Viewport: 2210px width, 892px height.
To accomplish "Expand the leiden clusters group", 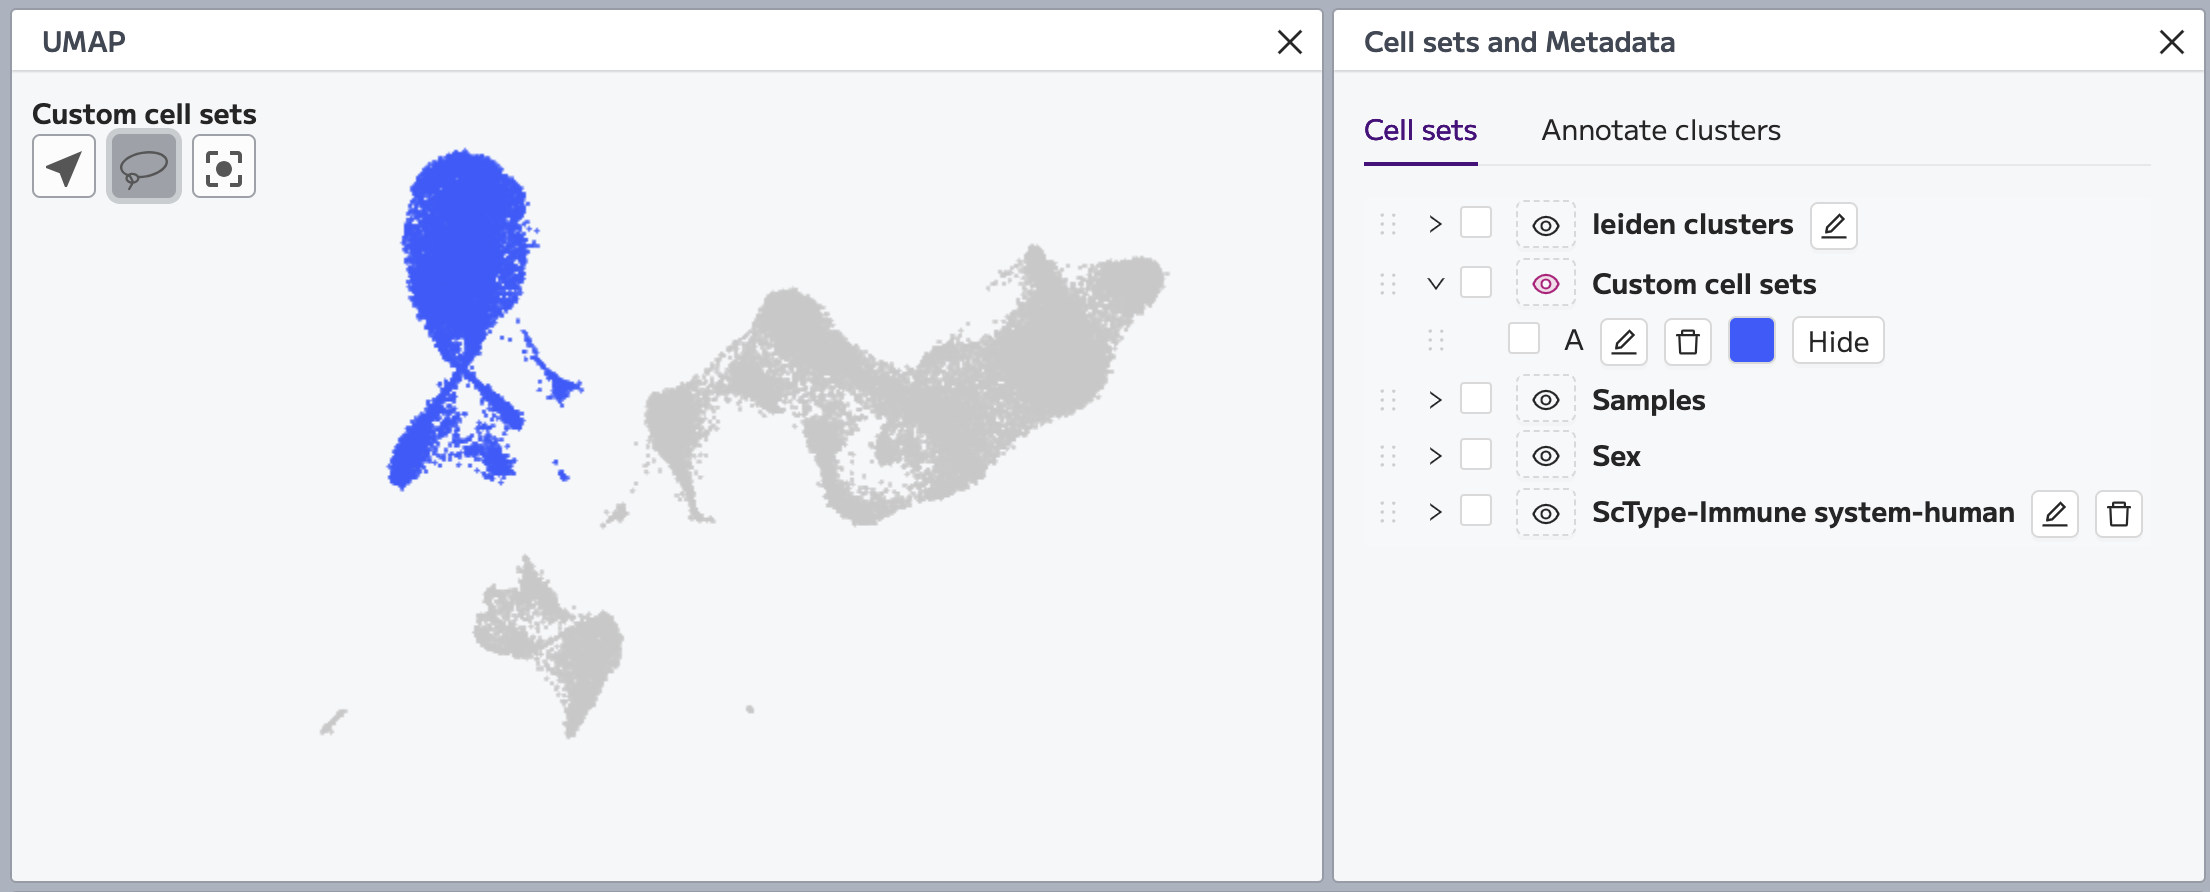I will point(1436,224).
